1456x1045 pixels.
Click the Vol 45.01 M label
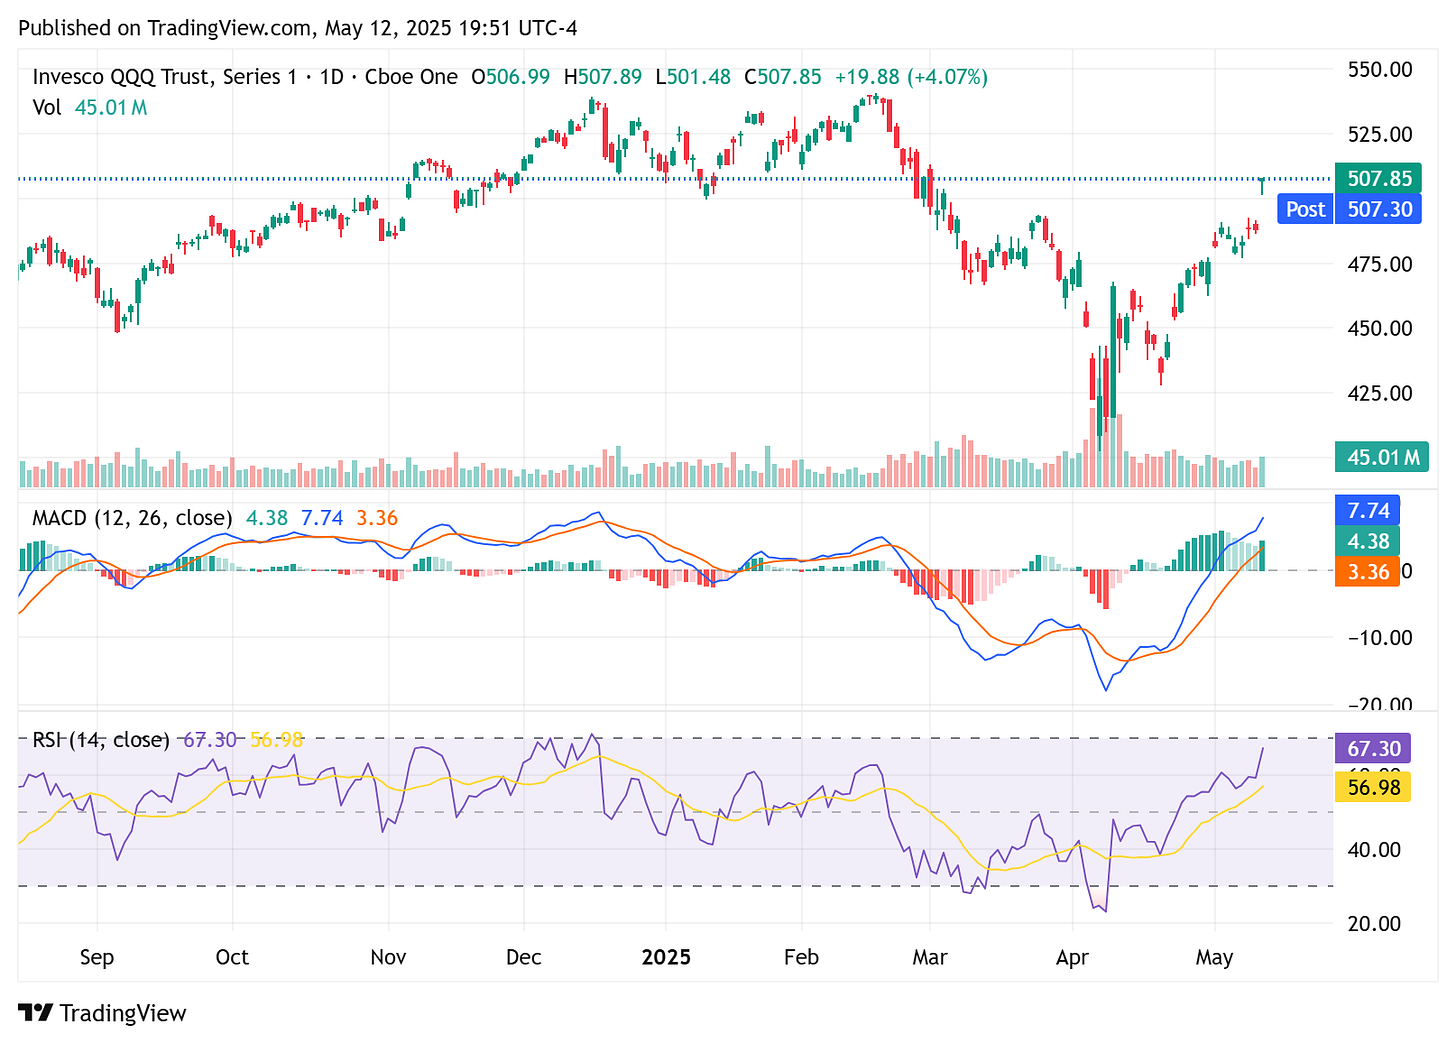pos(90,108)
